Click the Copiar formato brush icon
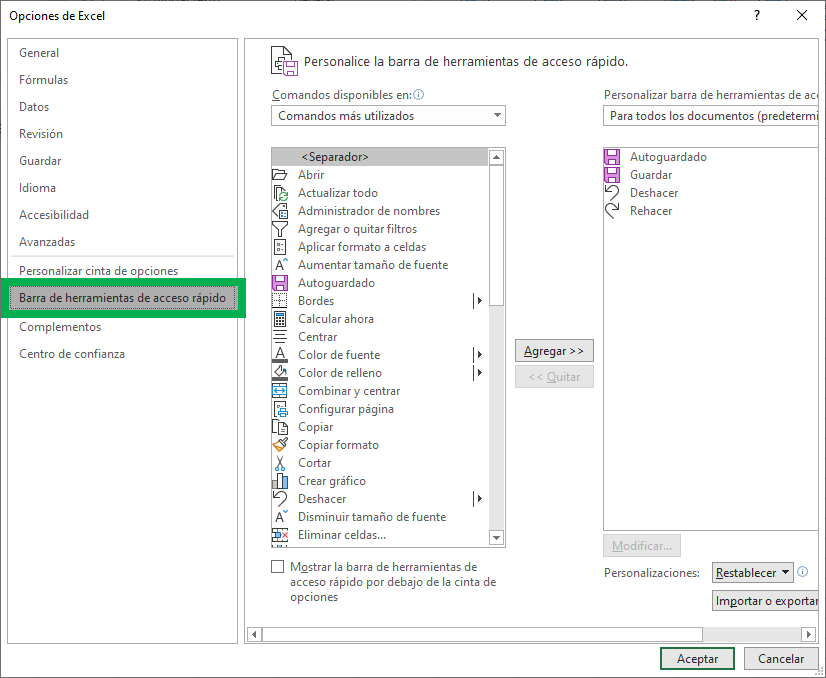826x678 pixels. [280, 445]
